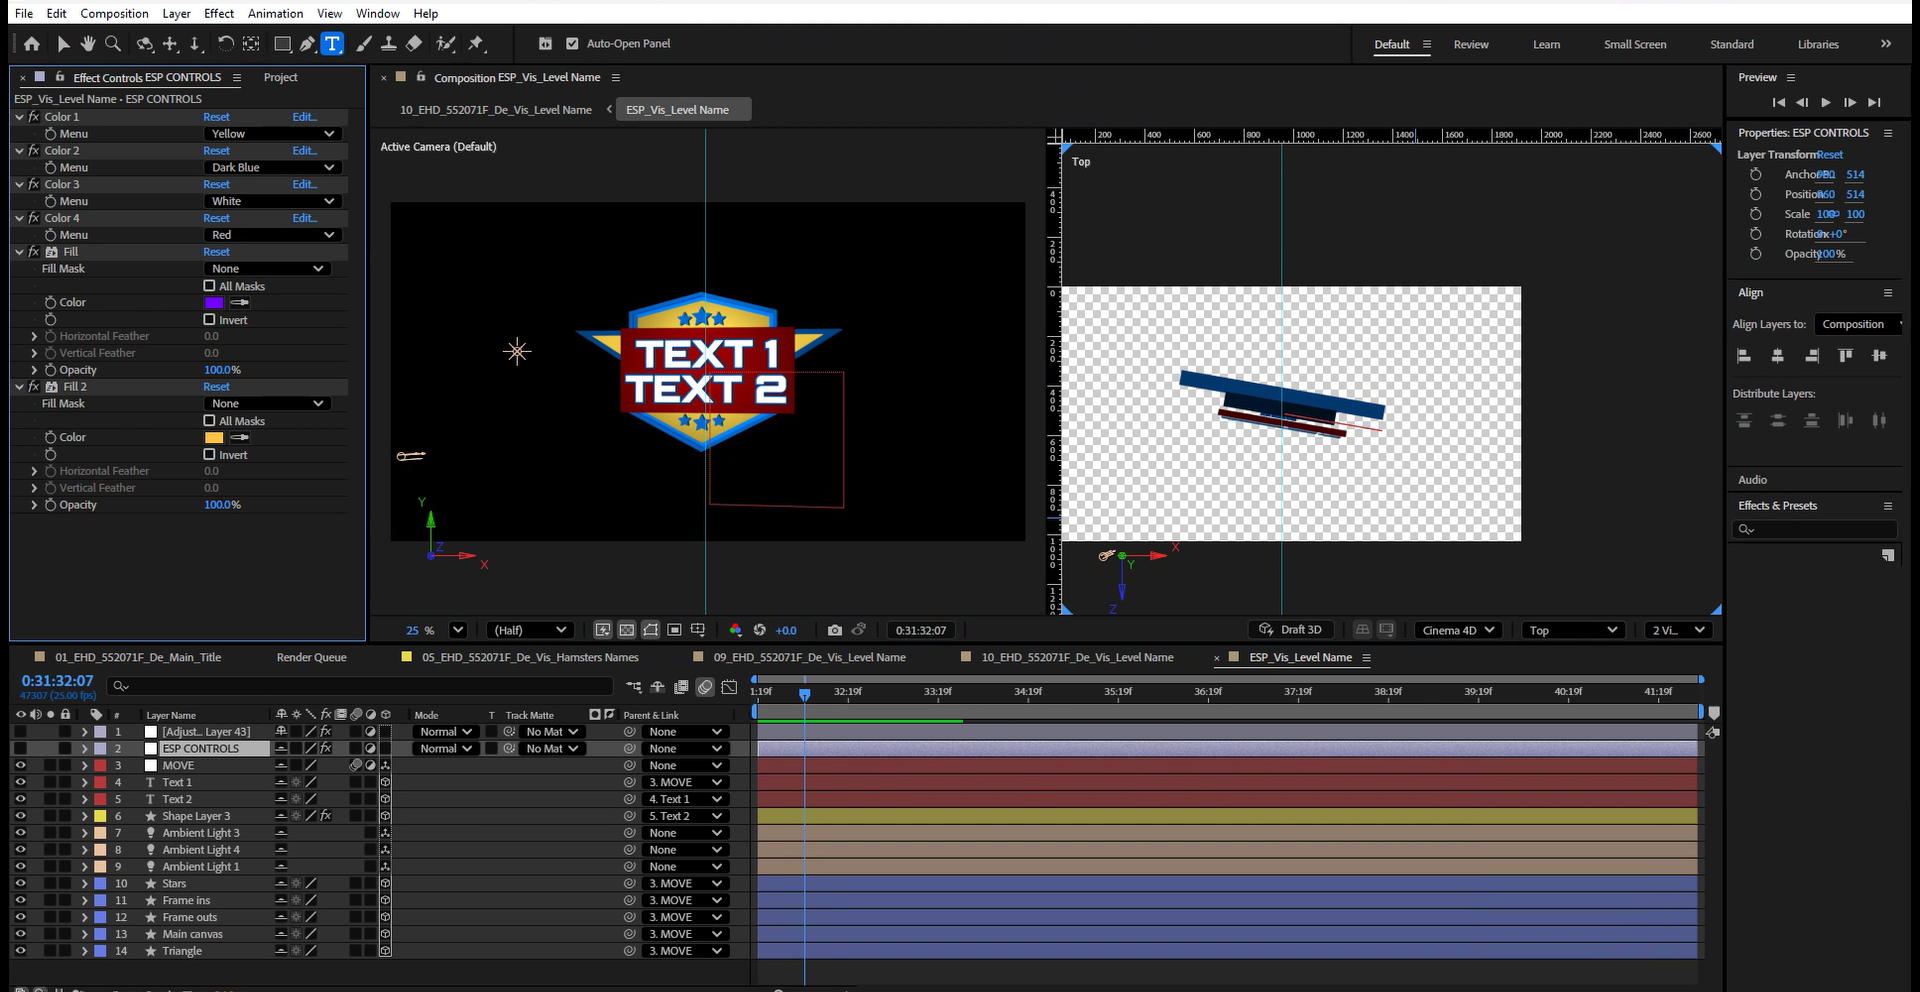Select the Zoom magnifier tool
Screen dimensions: 1920x992
click(x=113, y=44)
